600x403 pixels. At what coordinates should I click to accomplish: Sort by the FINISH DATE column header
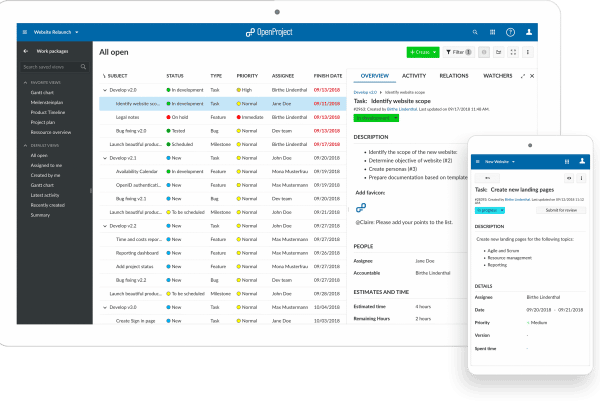tap(328, 76)
